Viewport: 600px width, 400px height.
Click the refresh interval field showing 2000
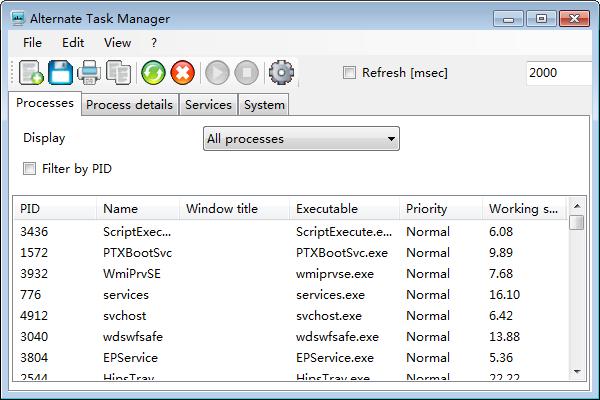click(x=559, y=72)
